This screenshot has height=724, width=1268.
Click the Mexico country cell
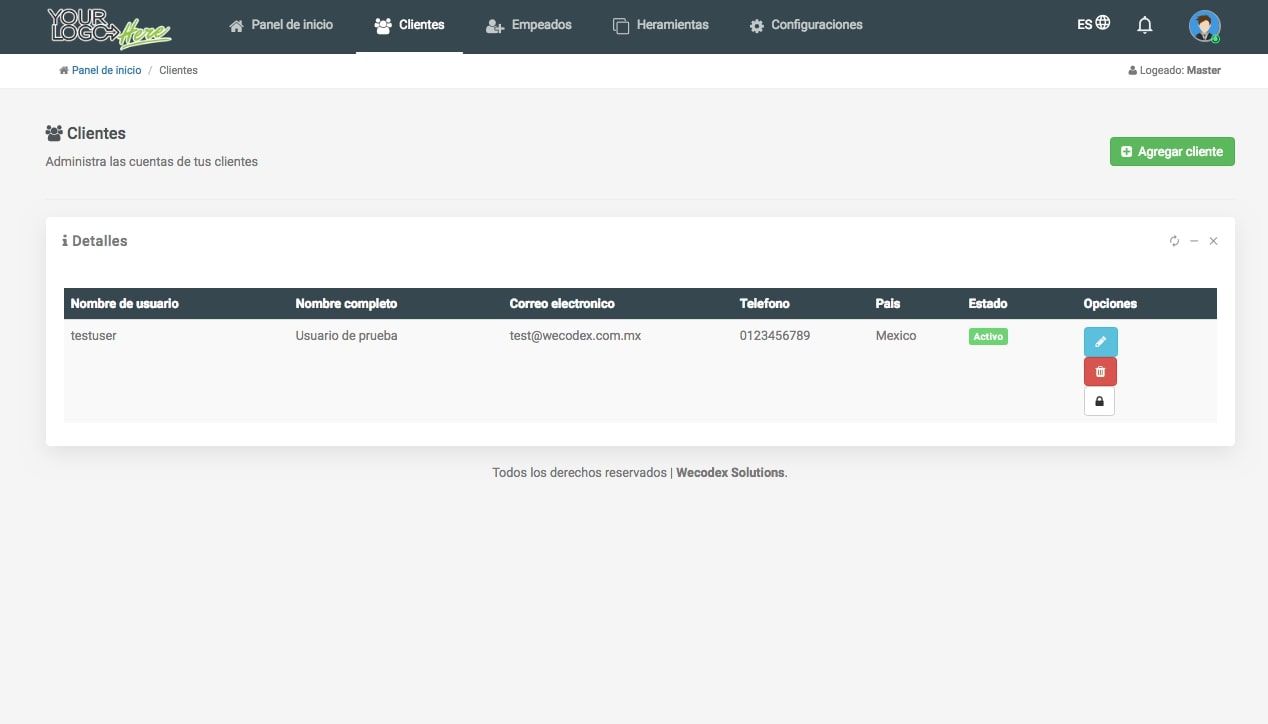click(896, 336)
